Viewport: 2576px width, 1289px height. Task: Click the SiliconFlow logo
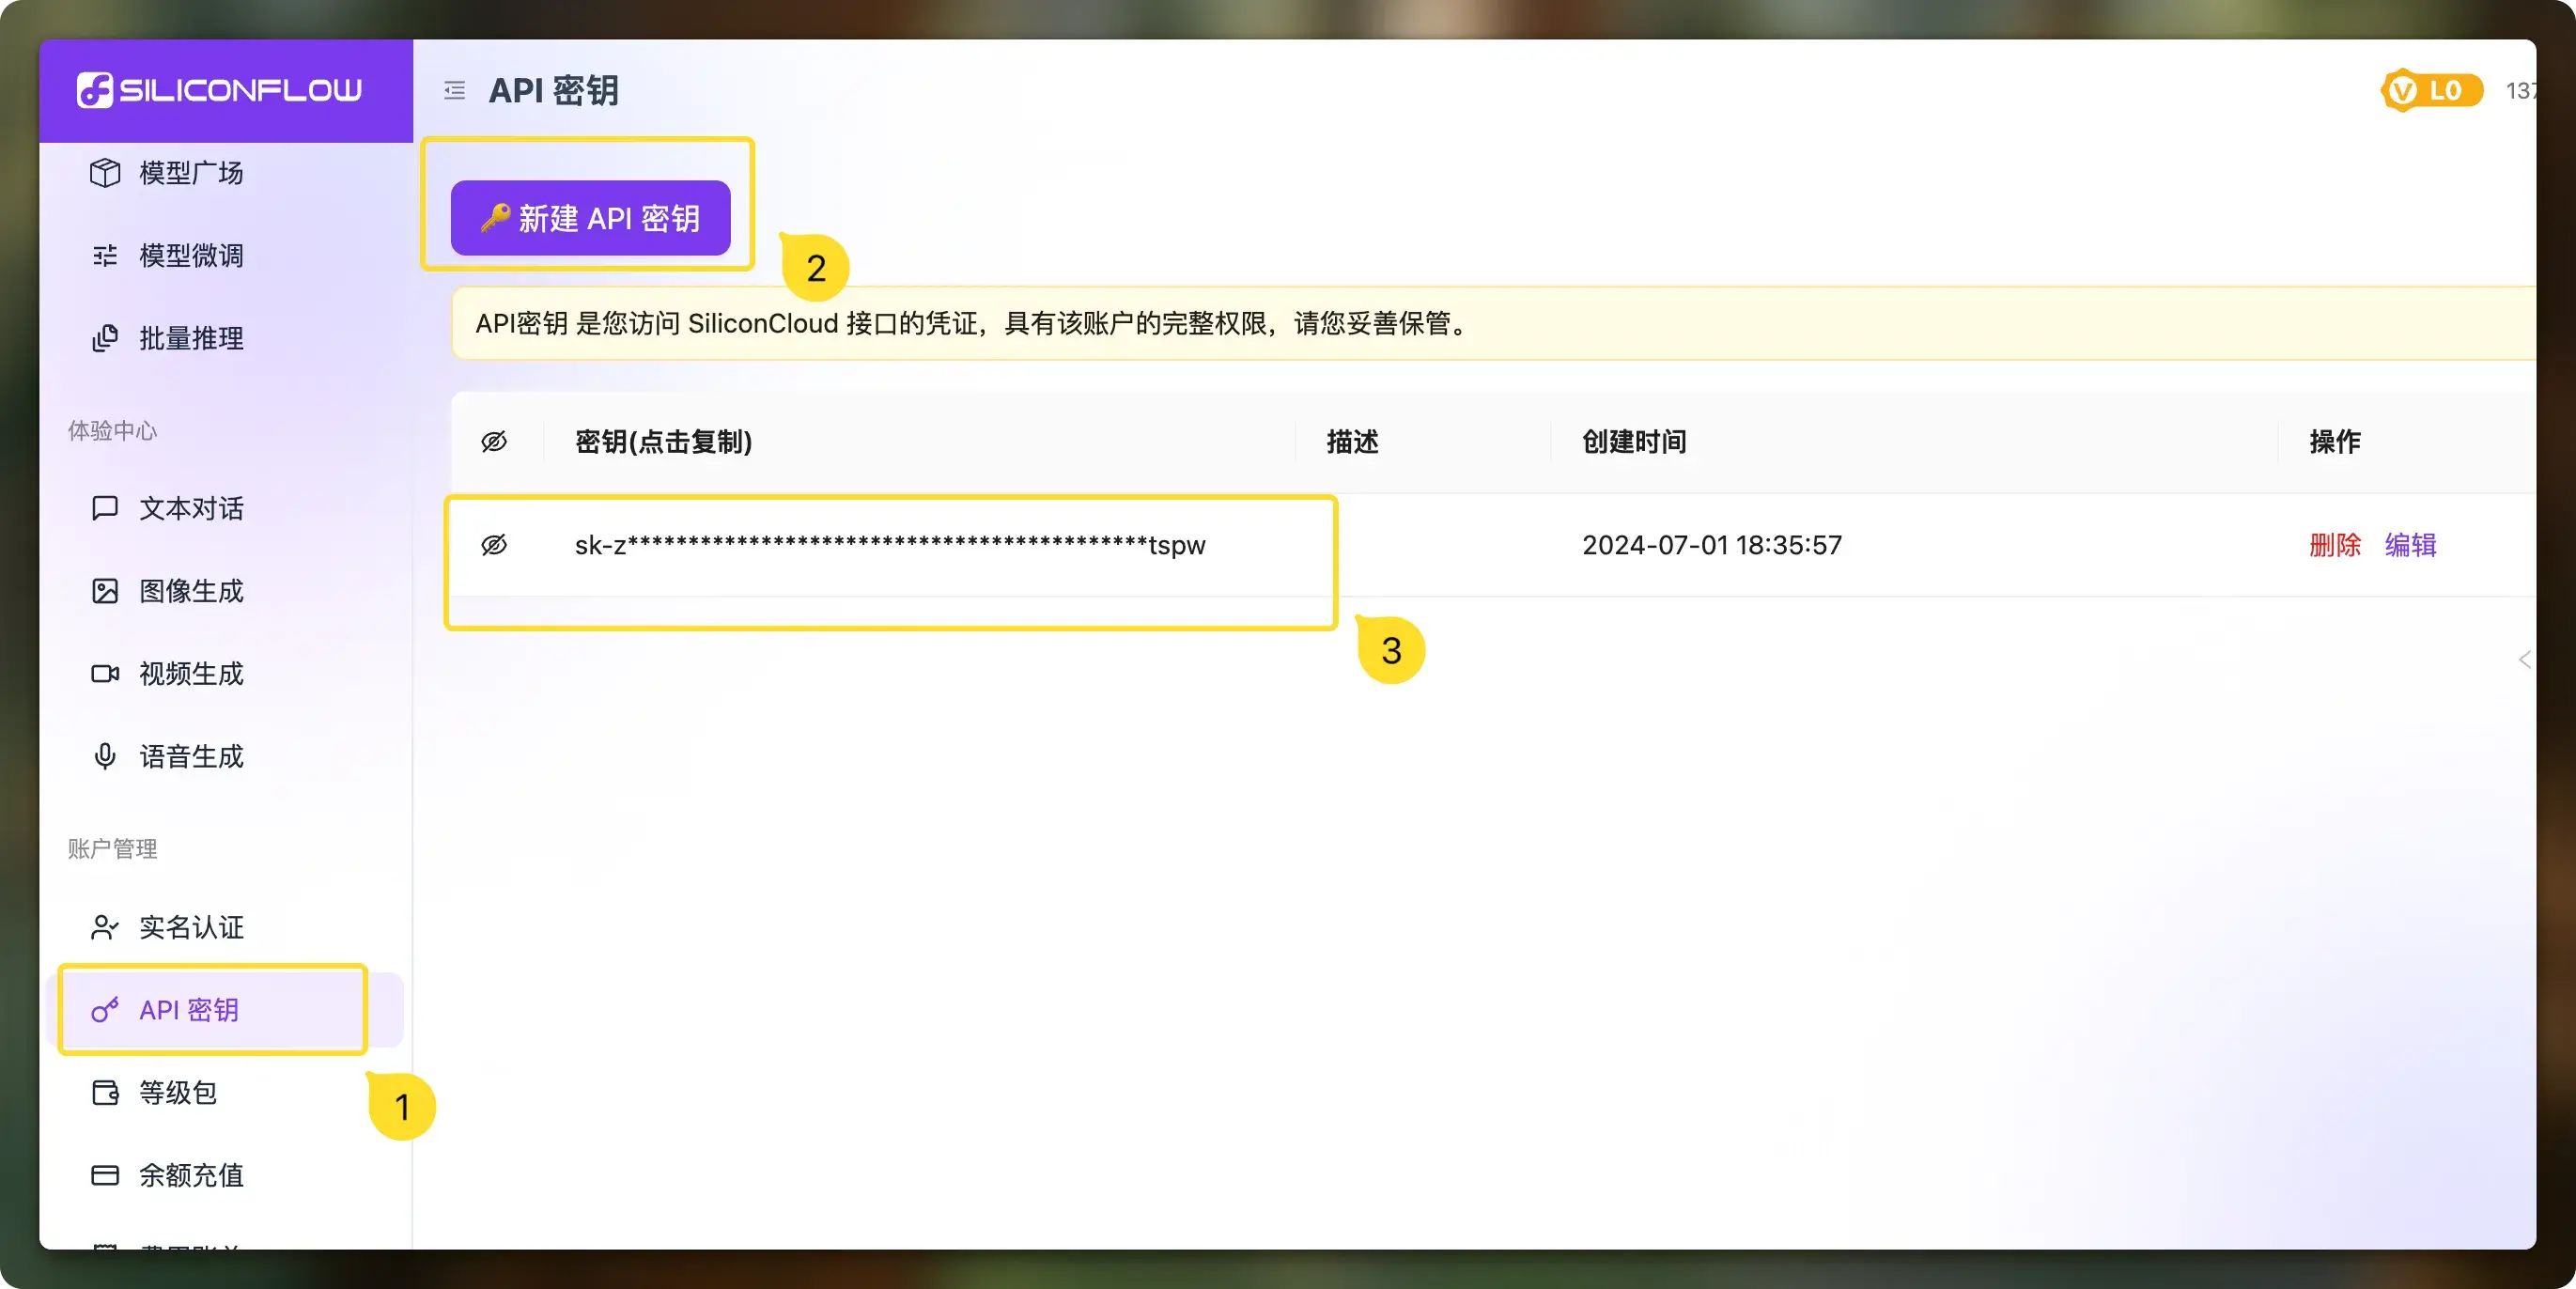[x=220, y=90]
